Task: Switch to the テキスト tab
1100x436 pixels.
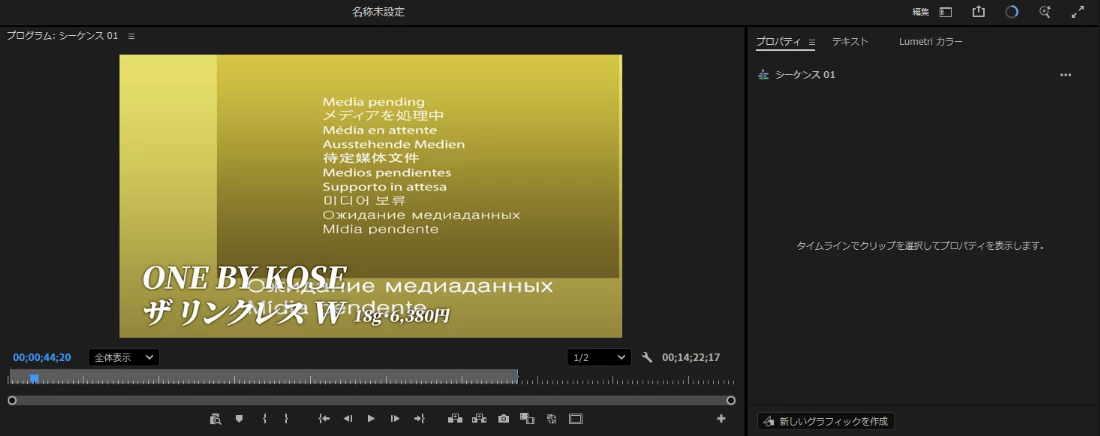Action: click(x=850, y=42)
